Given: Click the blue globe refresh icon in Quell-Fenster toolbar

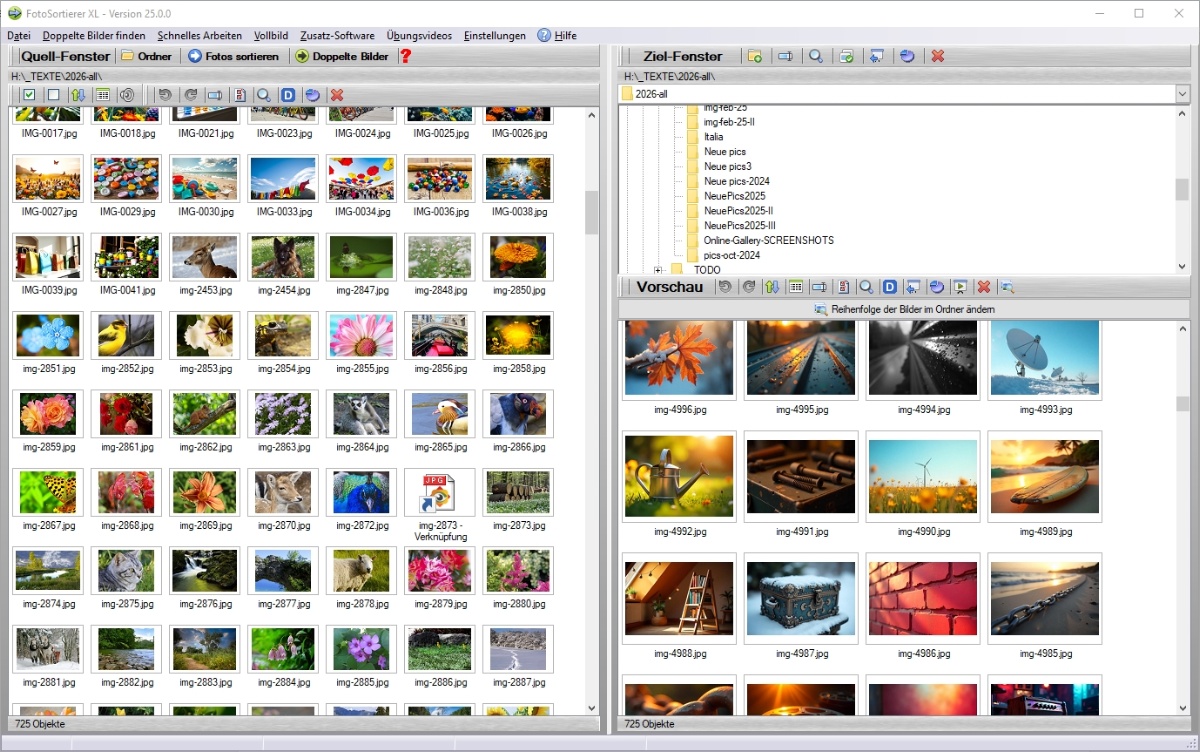Looking at the screenshot, I should (312, 95).
